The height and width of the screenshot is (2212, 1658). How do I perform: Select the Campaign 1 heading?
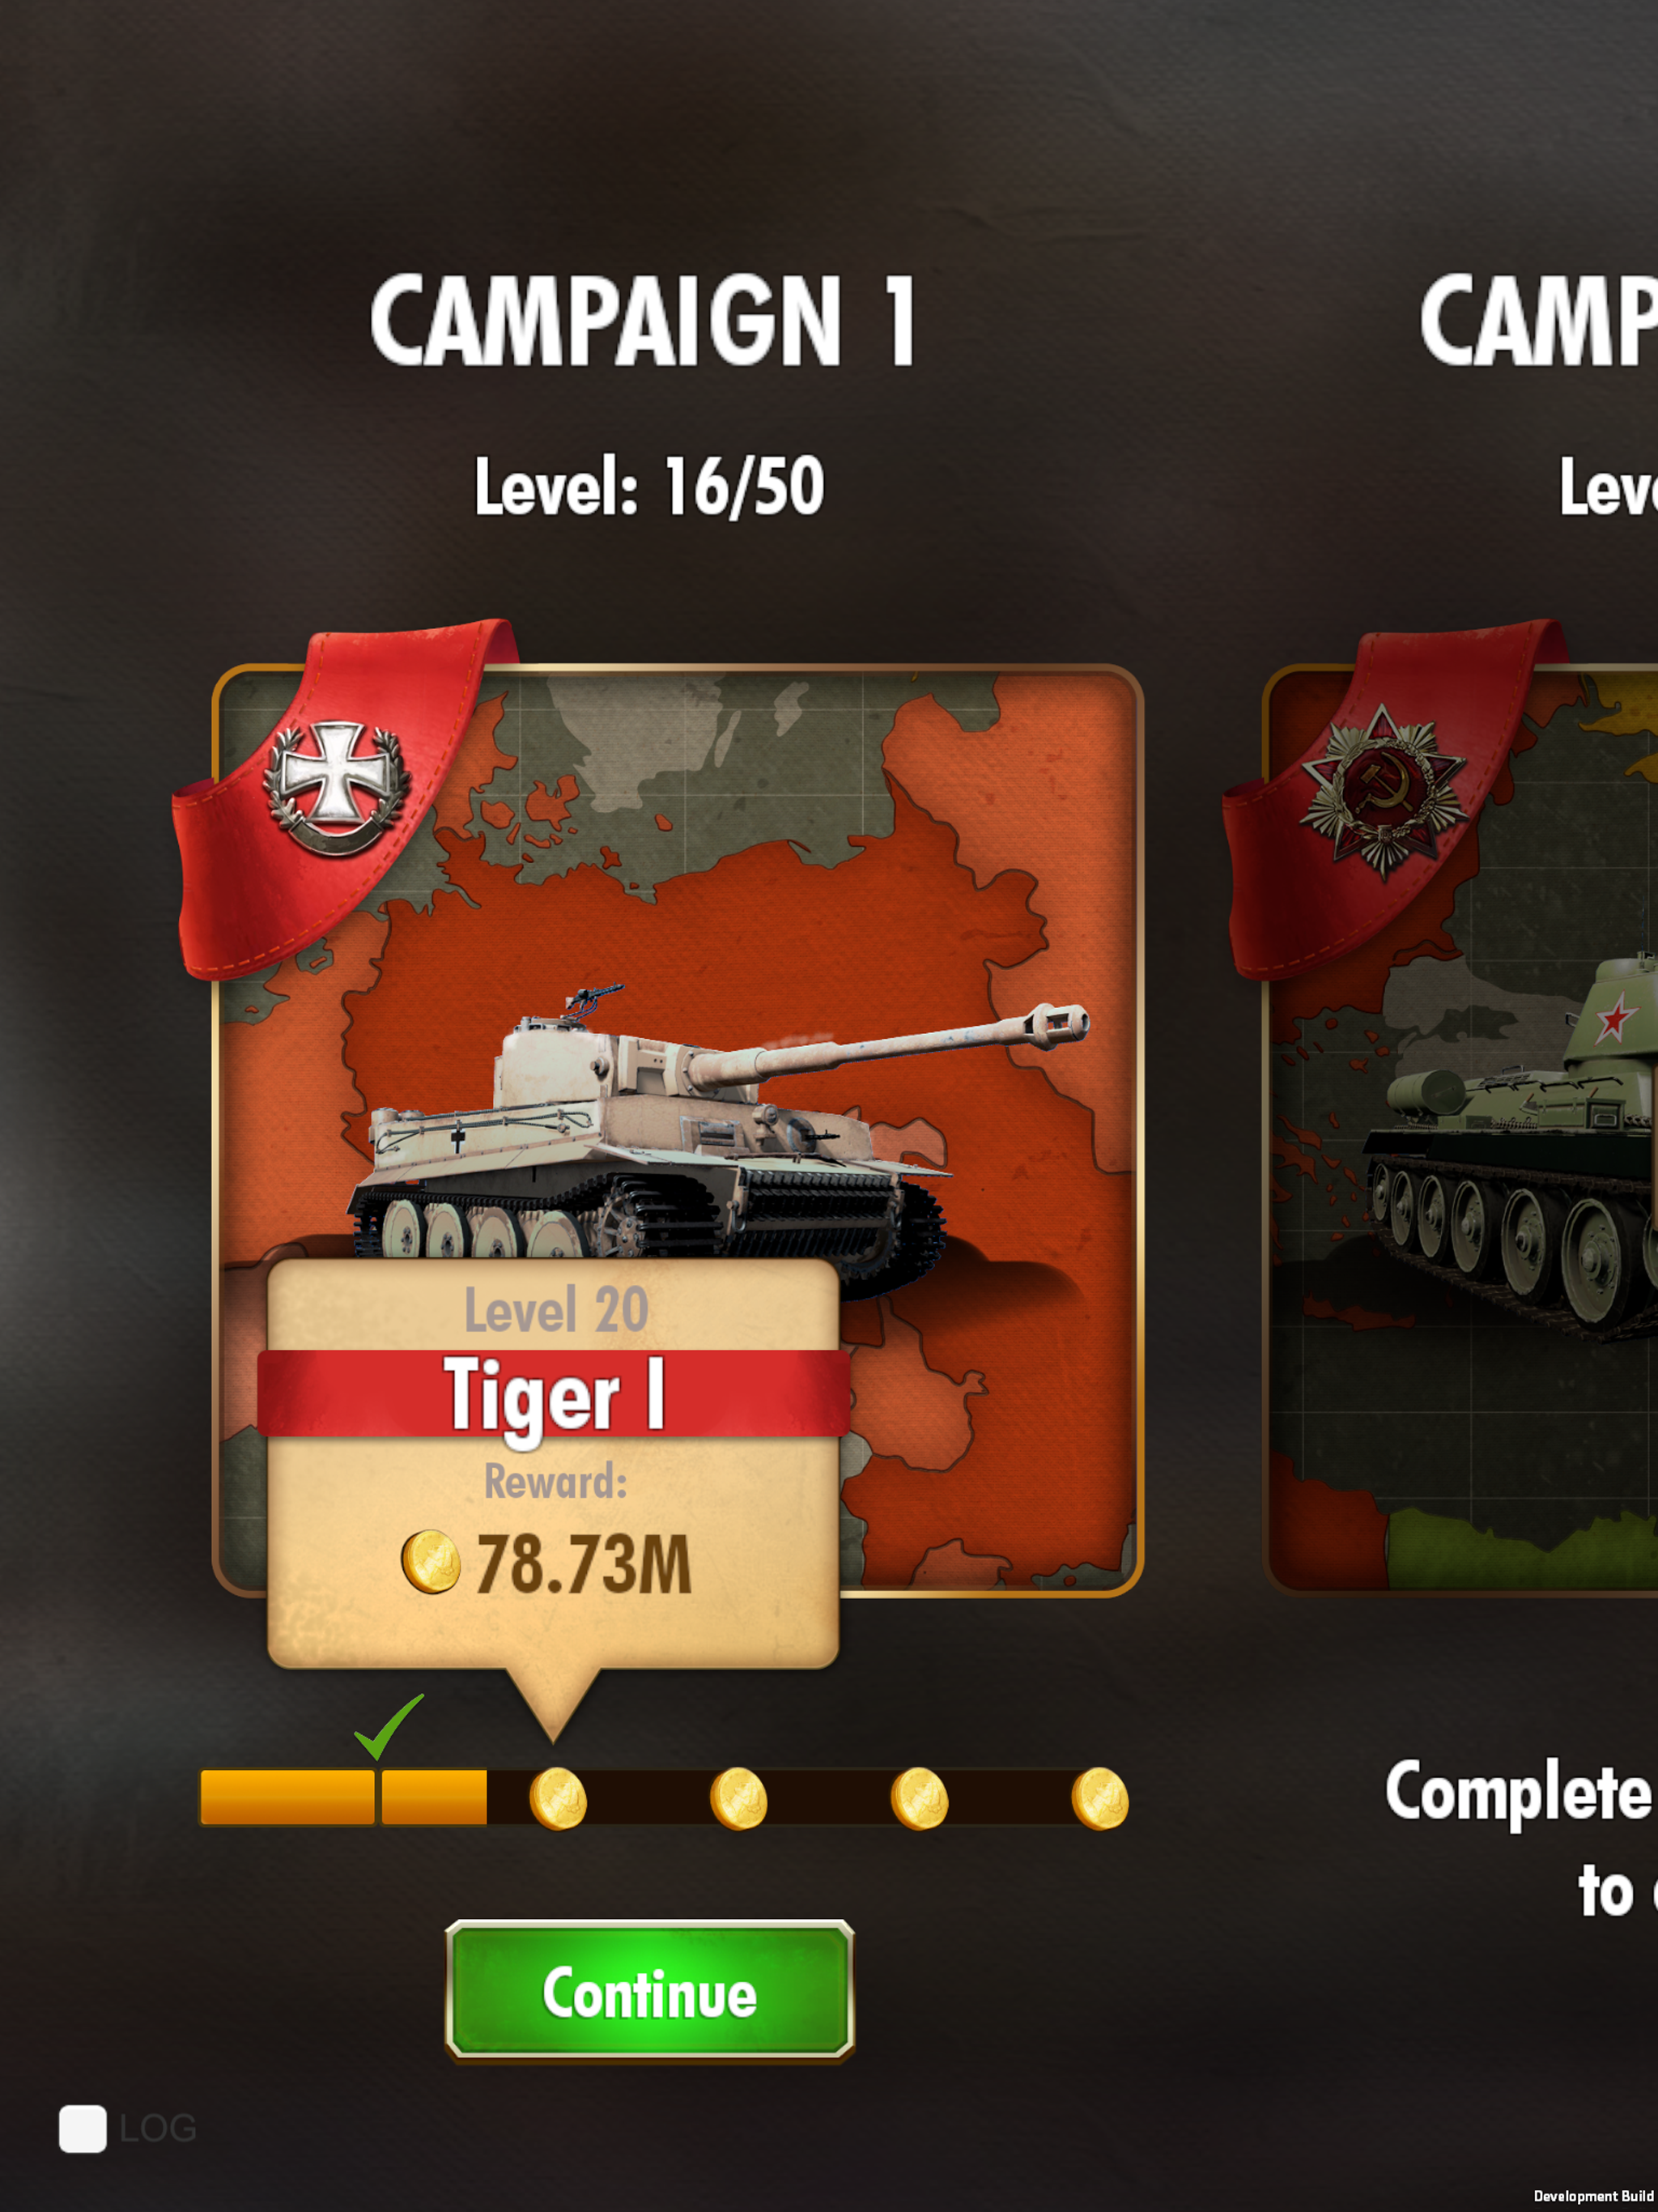(x=643, y=320)
